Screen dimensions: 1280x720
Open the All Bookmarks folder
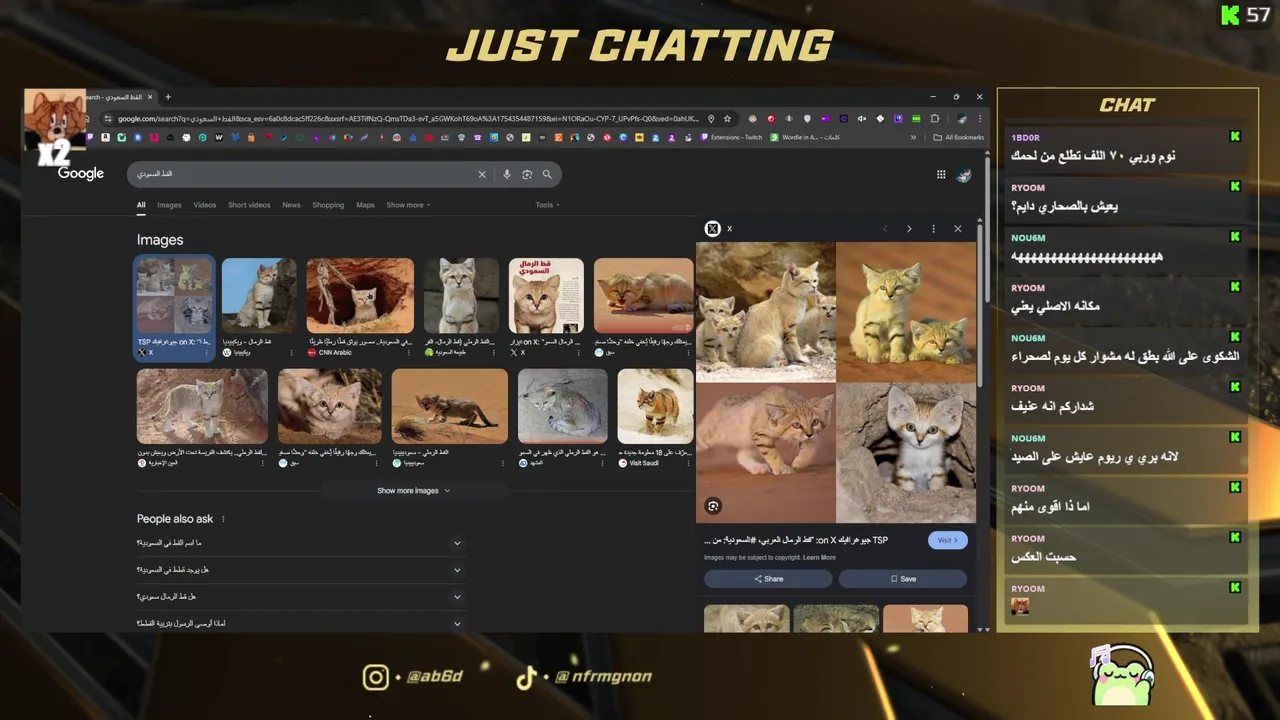pos(958,137)
